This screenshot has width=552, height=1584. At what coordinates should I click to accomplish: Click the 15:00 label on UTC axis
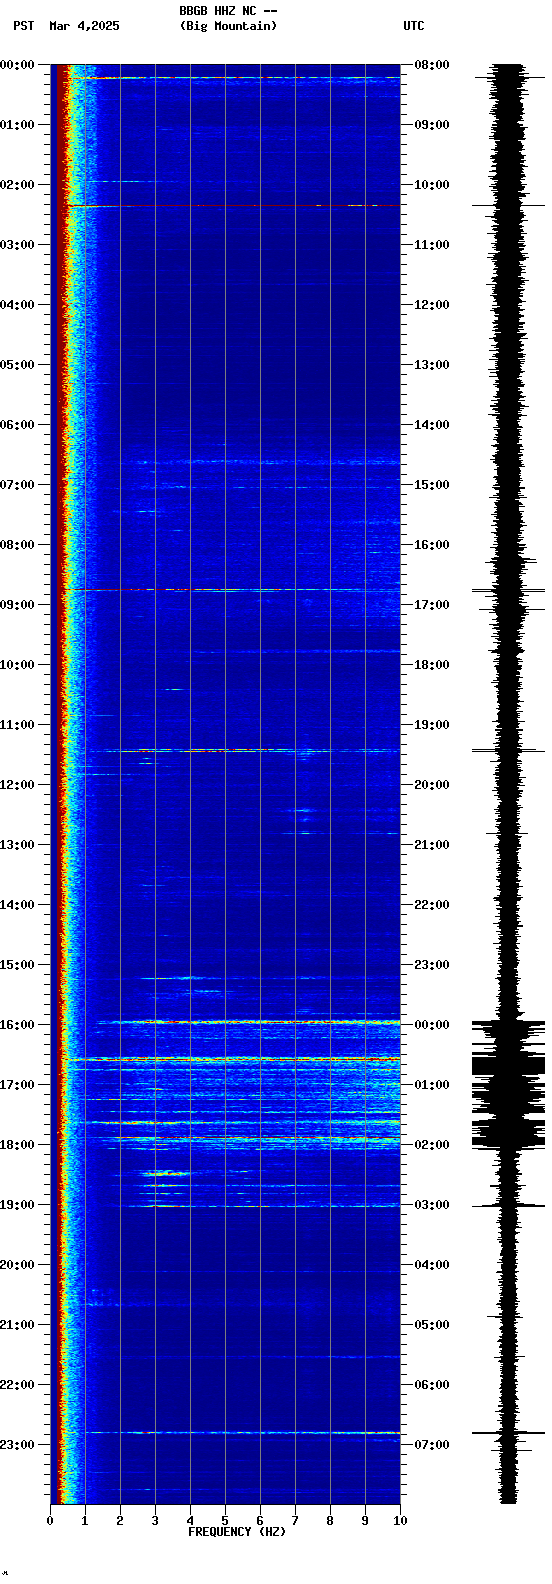432,485
